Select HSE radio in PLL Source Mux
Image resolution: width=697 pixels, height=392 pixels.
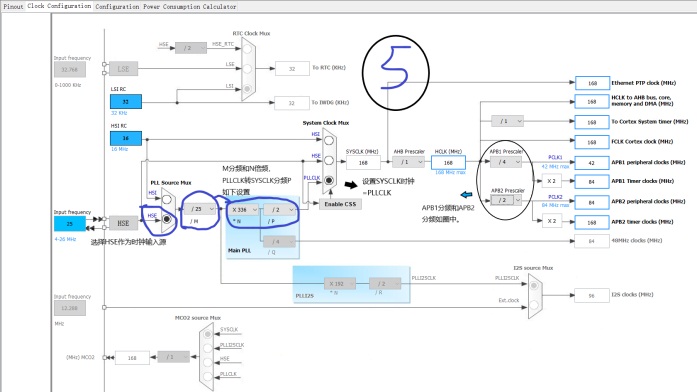pyautogui.click(x=167, y=219)
